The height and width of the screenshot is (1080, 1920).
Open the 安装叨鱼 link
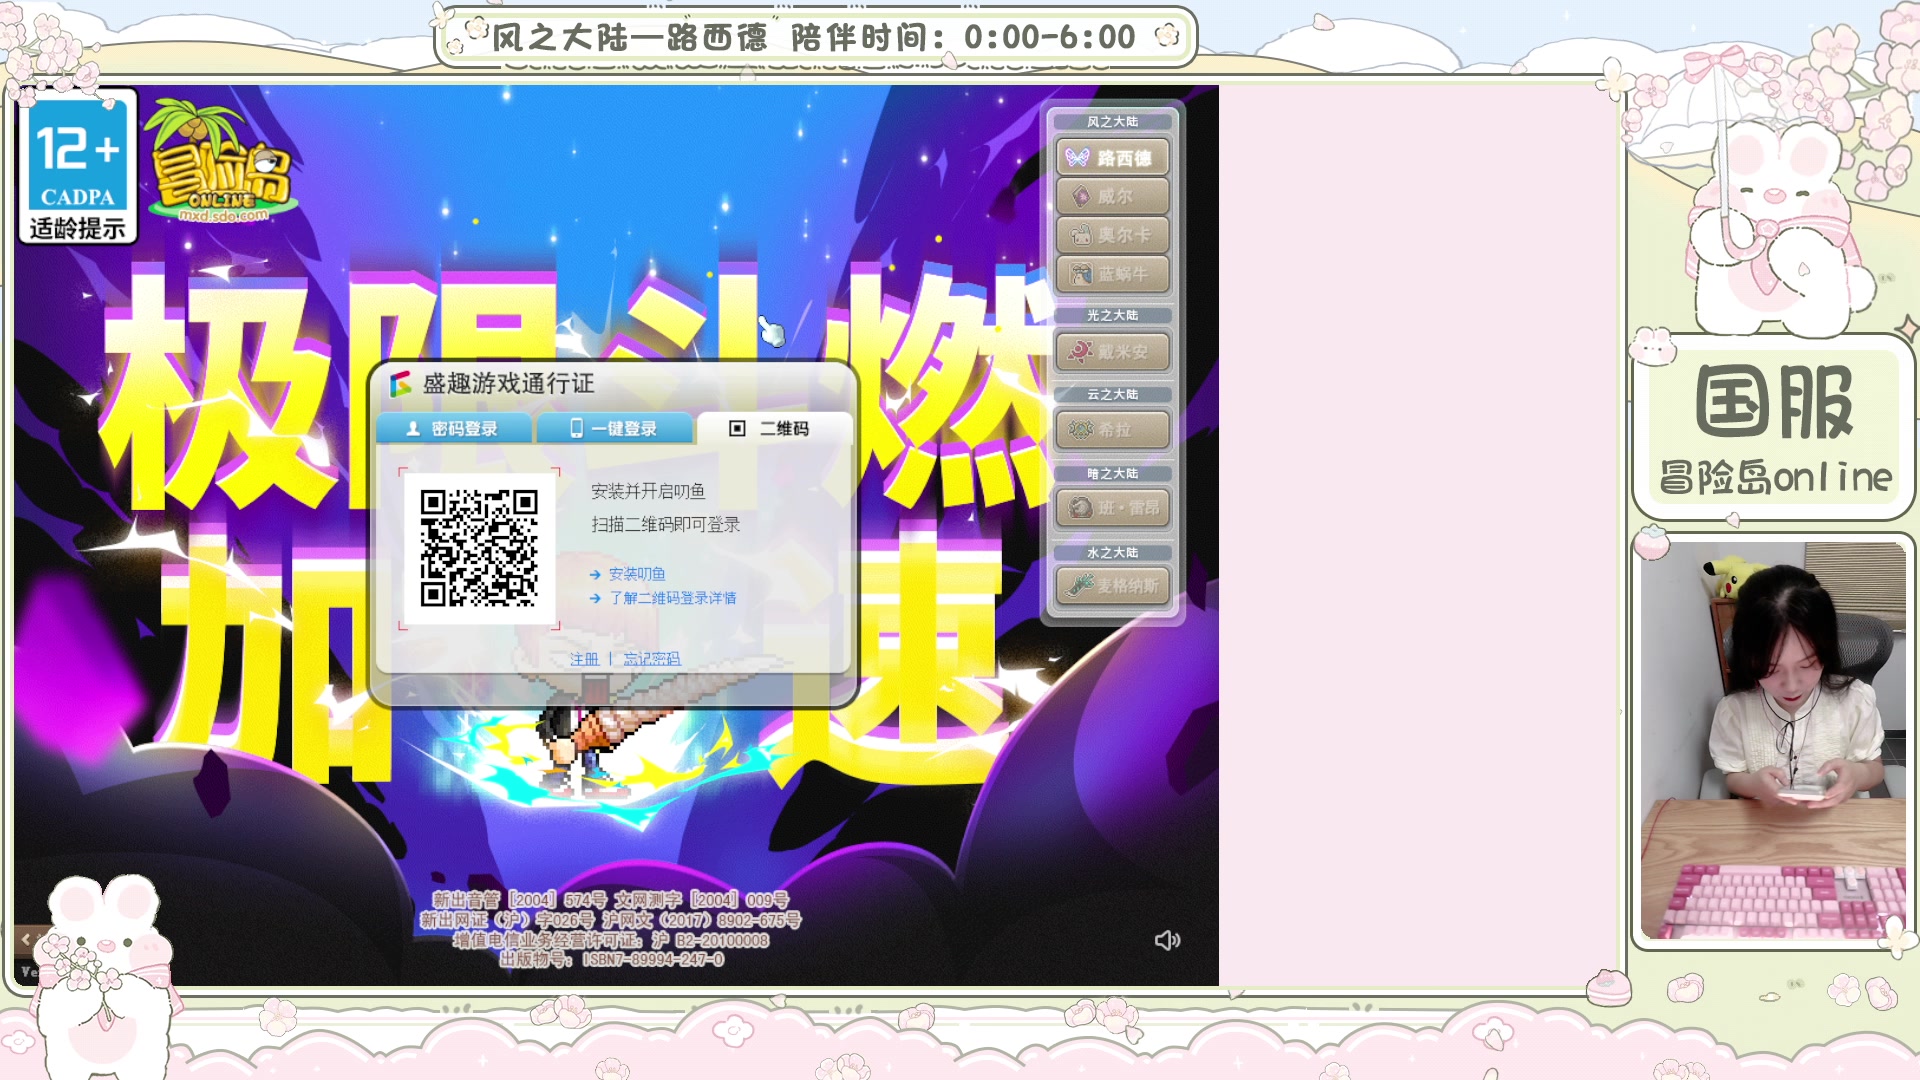coord(637,574)
